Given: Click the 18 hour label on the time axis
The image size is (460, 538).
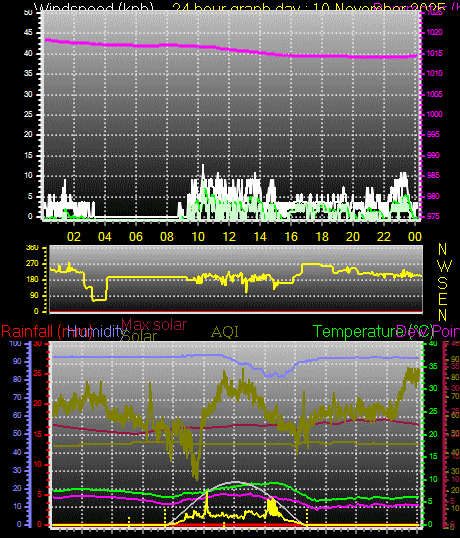Looking at the screenshot, I should point(322,237).
